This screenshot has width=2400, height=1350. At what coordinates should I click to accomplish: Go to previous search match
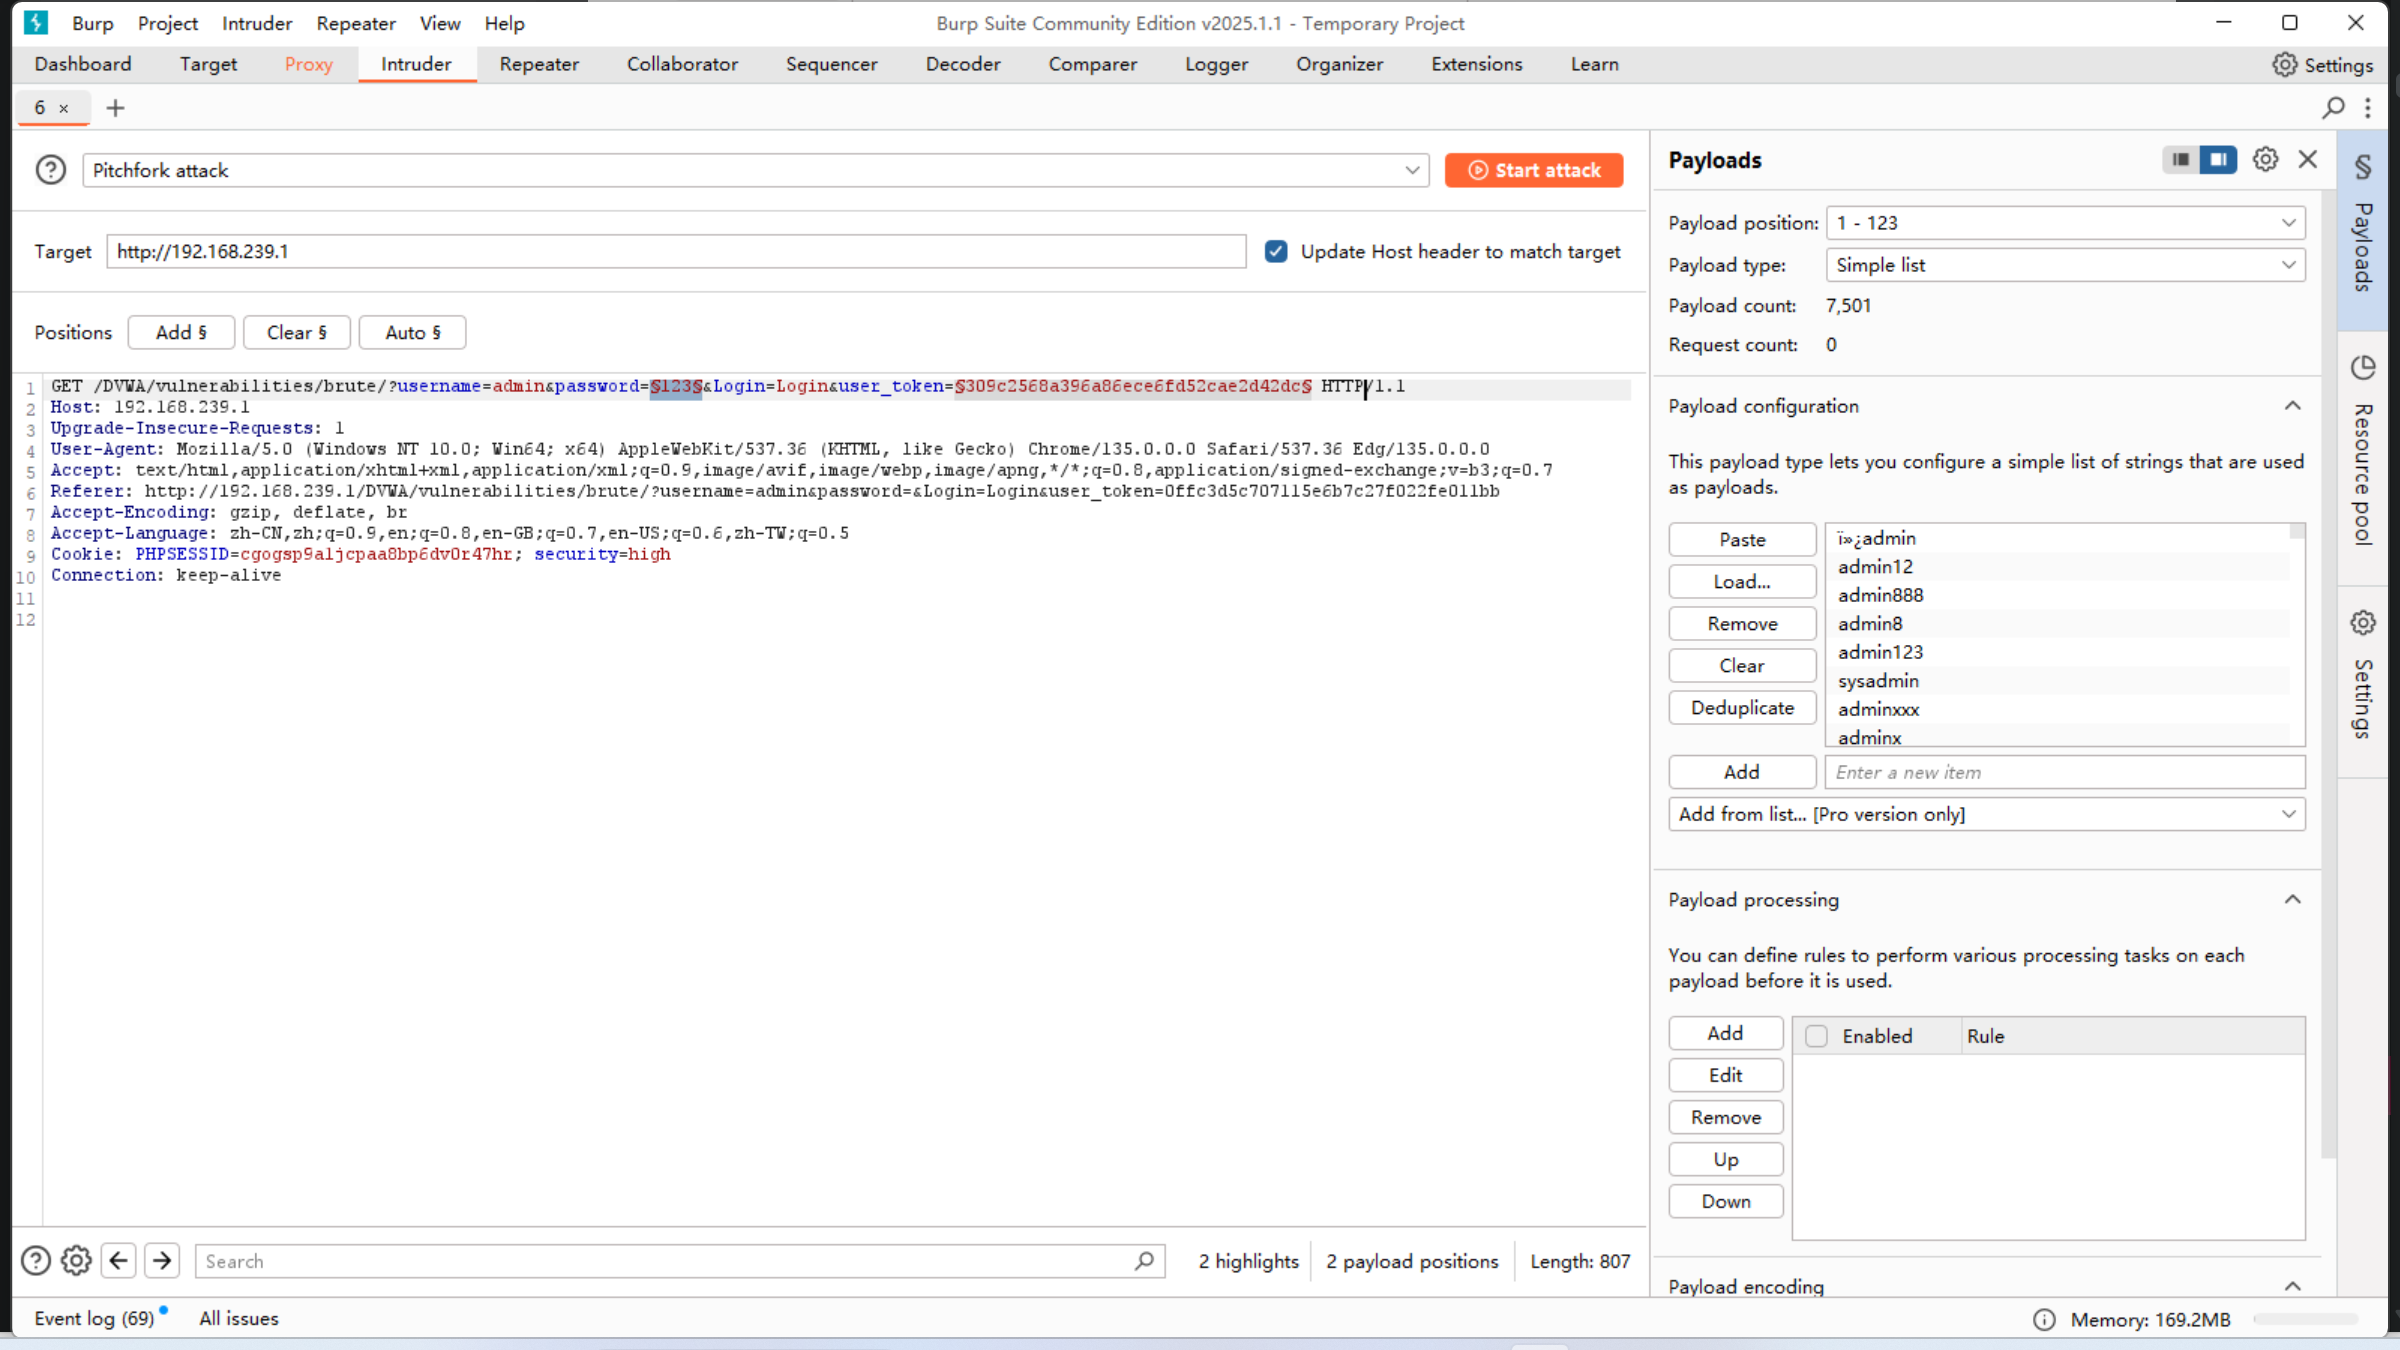[x=119, y=1261]
